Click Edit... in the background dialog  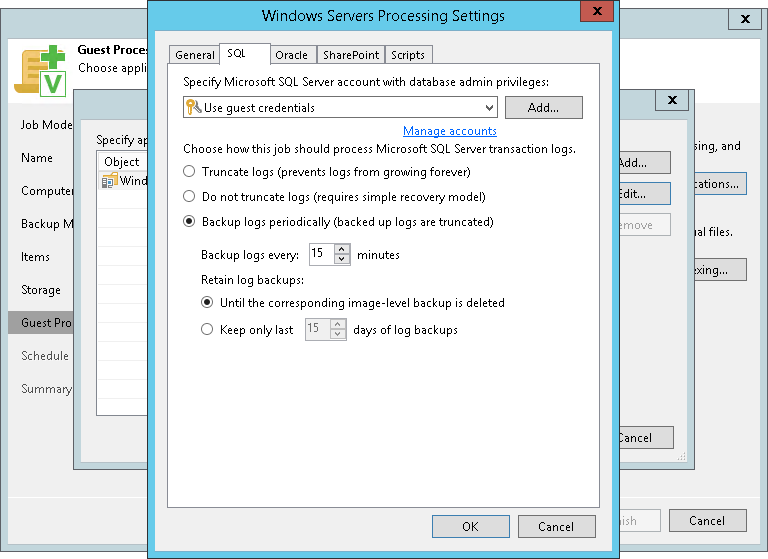[645, 194]
